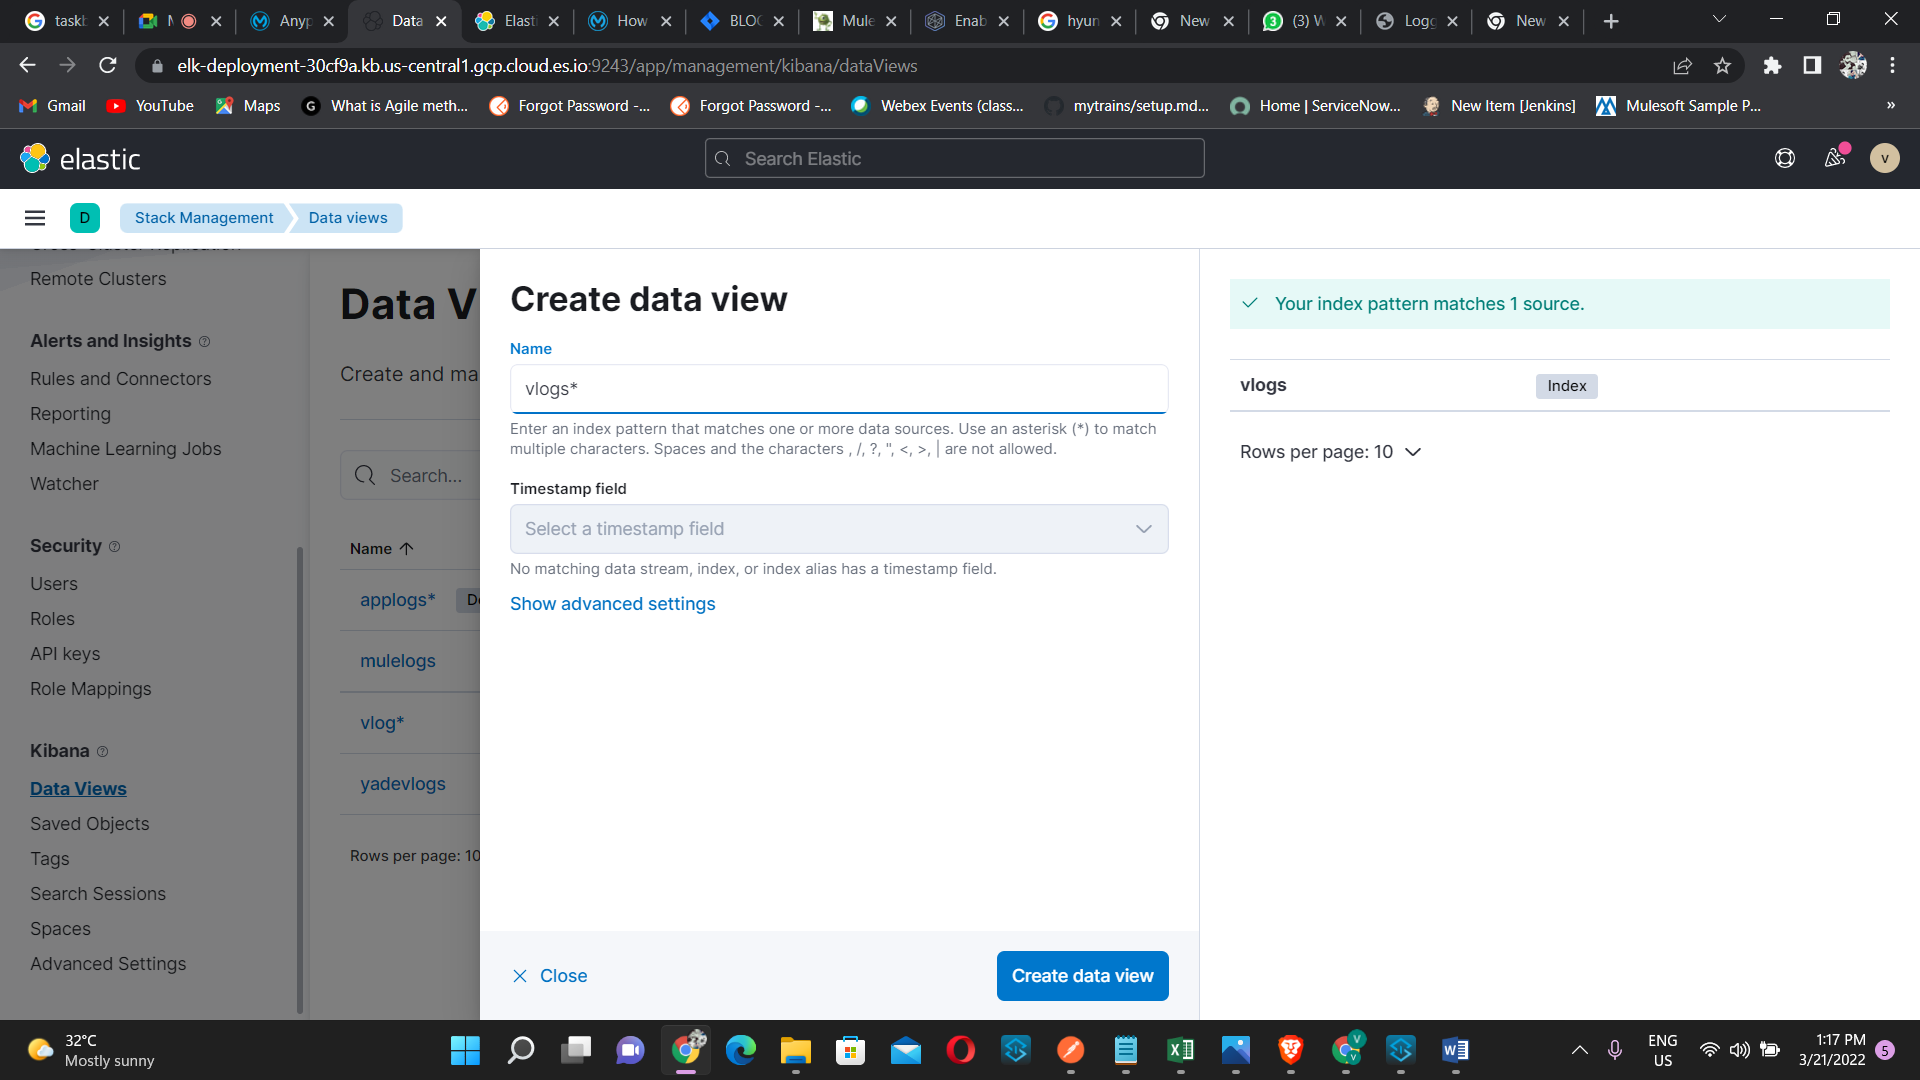This screenshot has width=1920, height=1080.
Task: Click the Close button on dialog
Action: pos(550,975)
